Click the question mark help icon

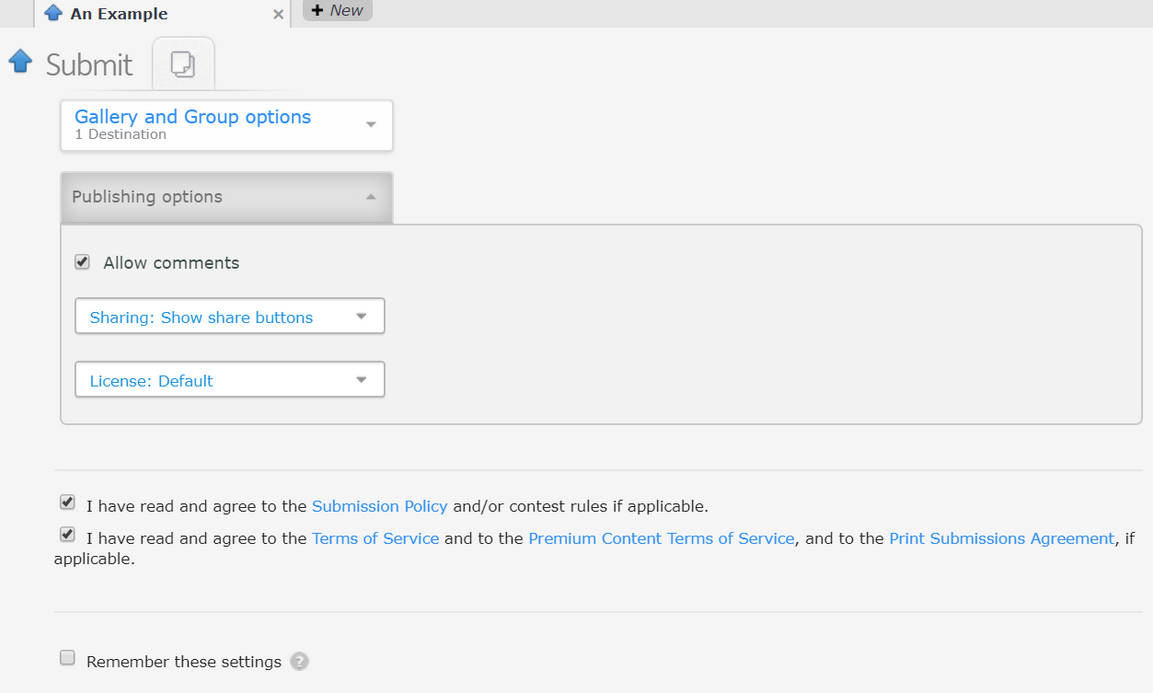click(299, 661)
